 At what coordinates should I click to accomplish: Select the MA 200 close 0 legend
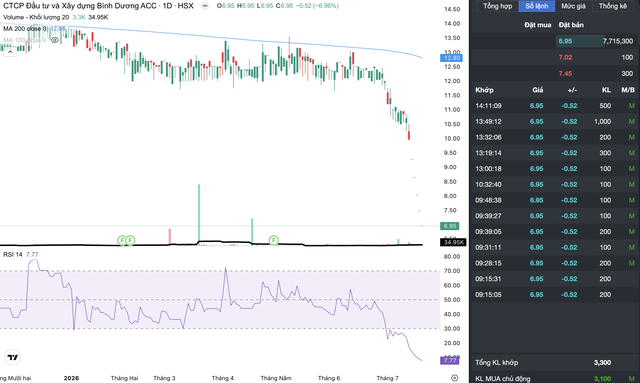coord(24,29)
